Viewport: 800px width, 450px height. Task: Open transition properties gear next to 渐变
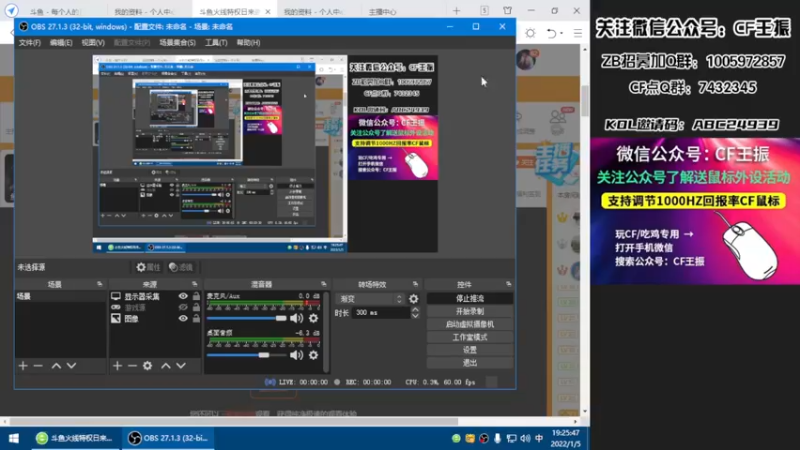click(414, 299)
